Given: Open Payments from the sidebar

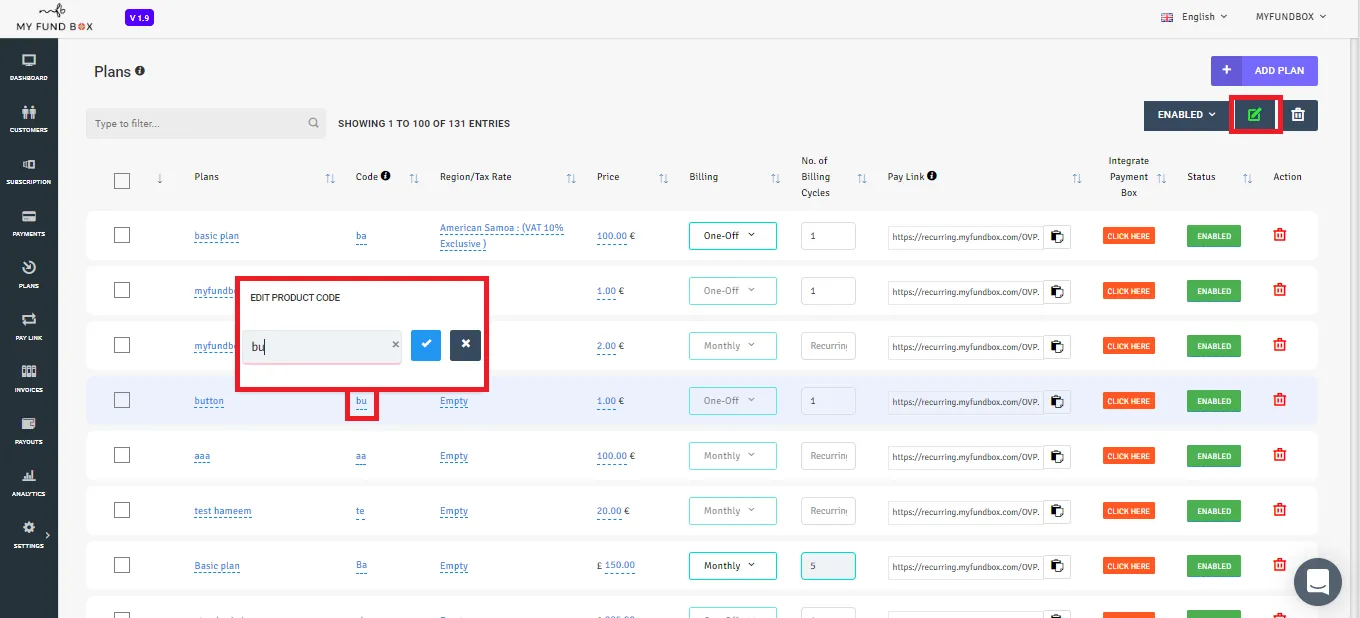Looking at the screenshot, I should pyautogui.click(x=29, y=223).
